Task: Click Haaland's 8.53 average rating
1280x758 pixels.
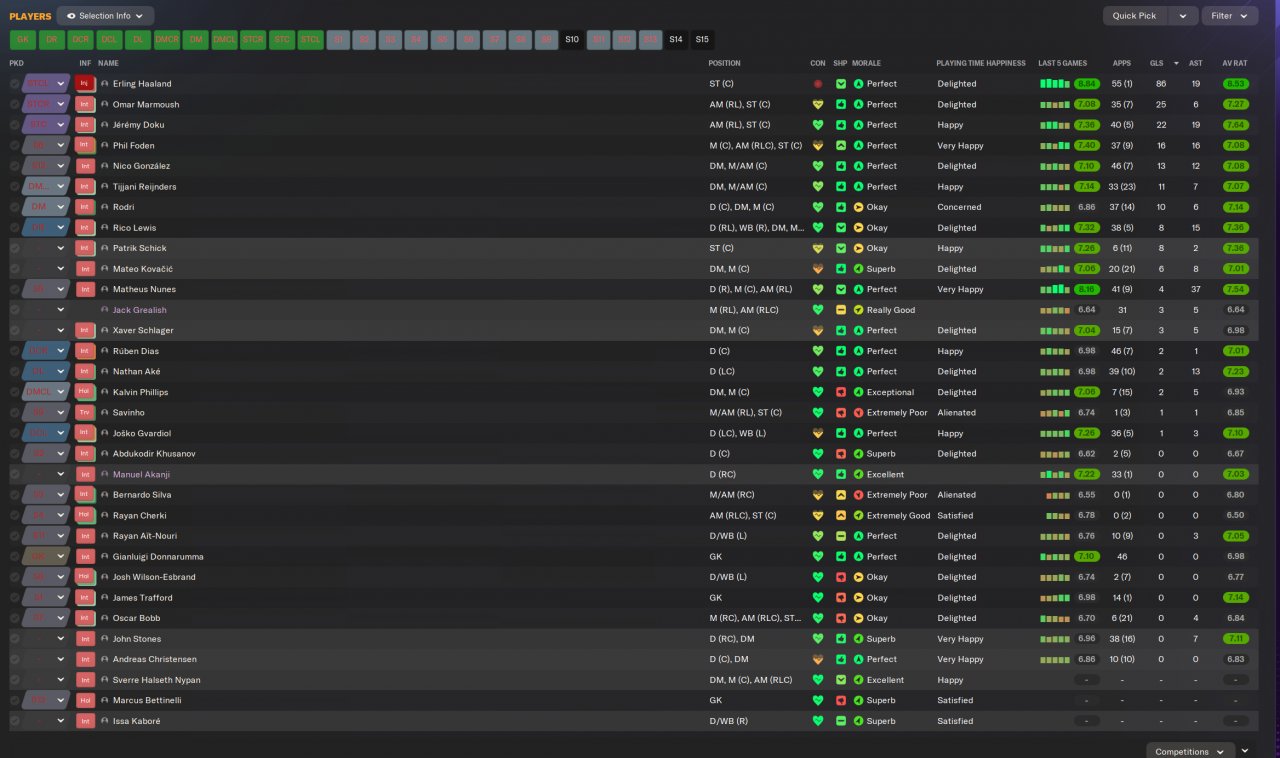Action: 1236,84
